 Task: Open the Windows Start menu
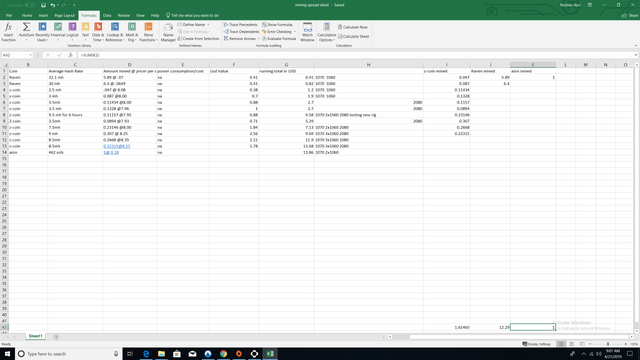pos(7,353)
